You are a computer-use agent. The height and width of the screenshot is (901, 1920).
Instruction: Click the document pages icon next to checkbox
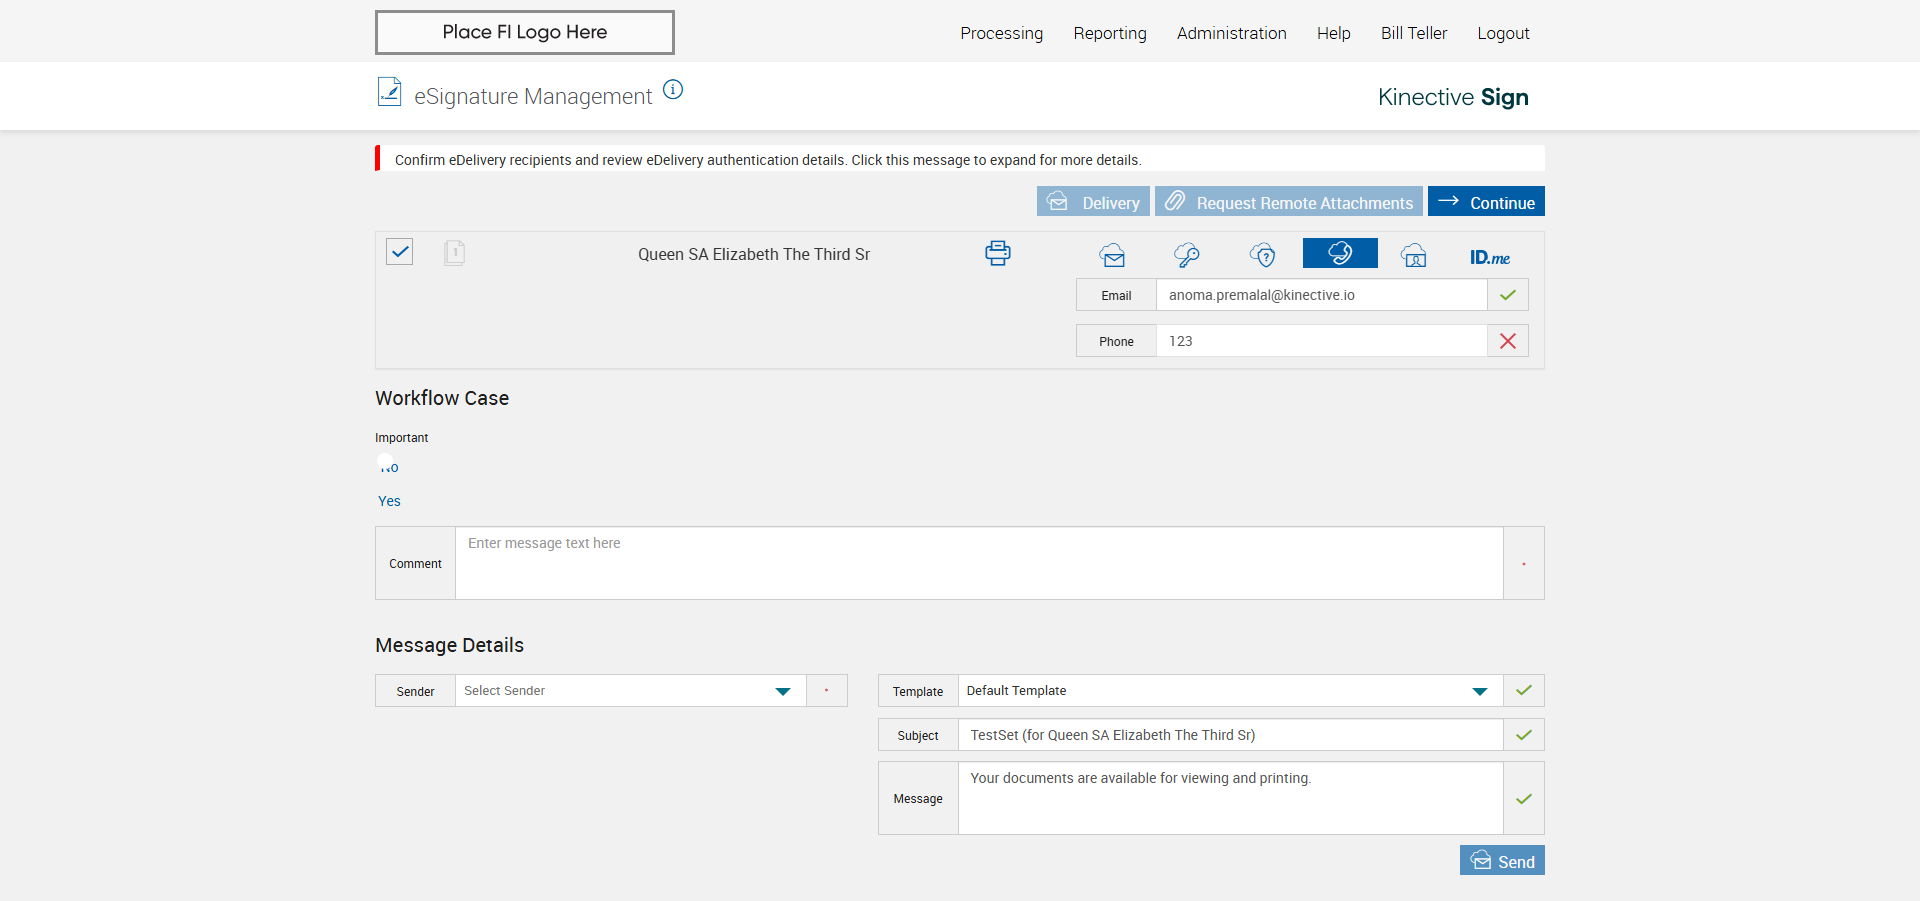(x=454, y=252)
